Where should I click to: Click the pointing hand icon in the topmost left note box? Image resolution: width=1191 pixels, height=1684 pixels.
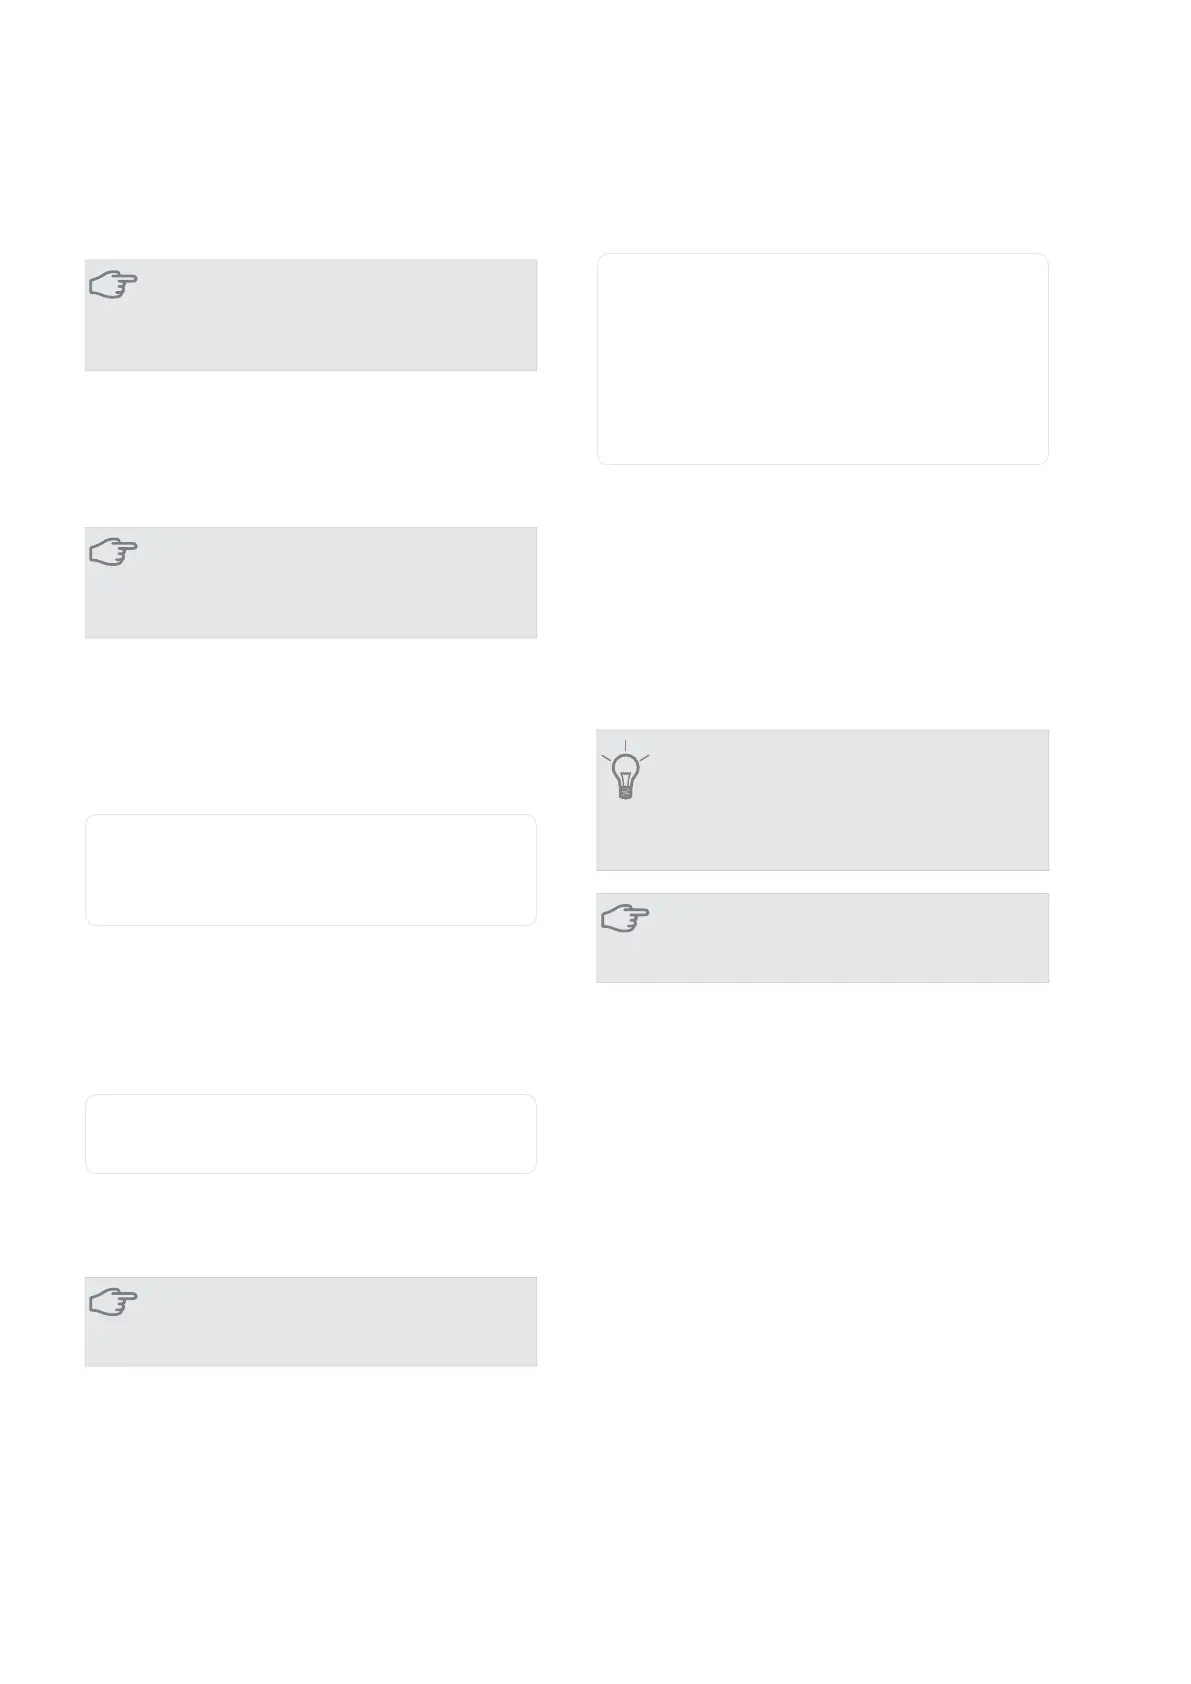(114, 285)
